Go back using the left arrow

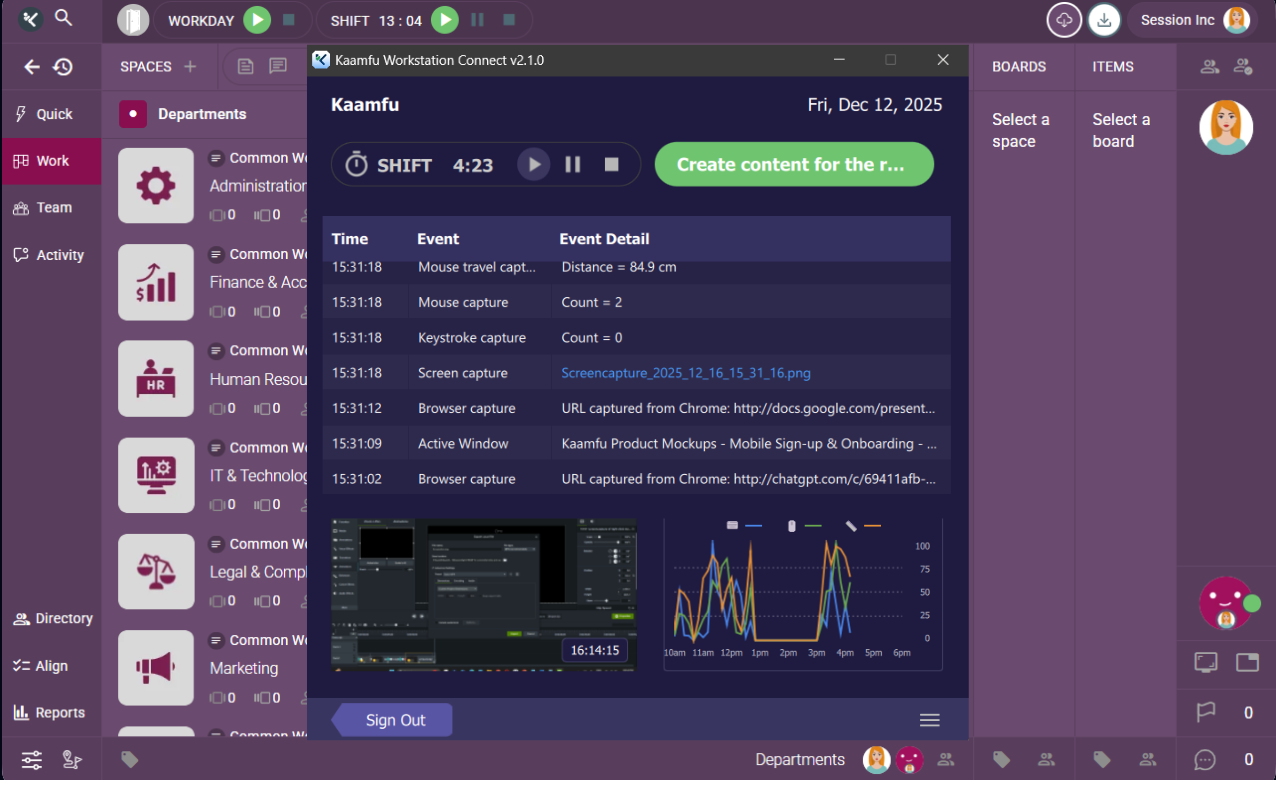click(x=32, y=67)
